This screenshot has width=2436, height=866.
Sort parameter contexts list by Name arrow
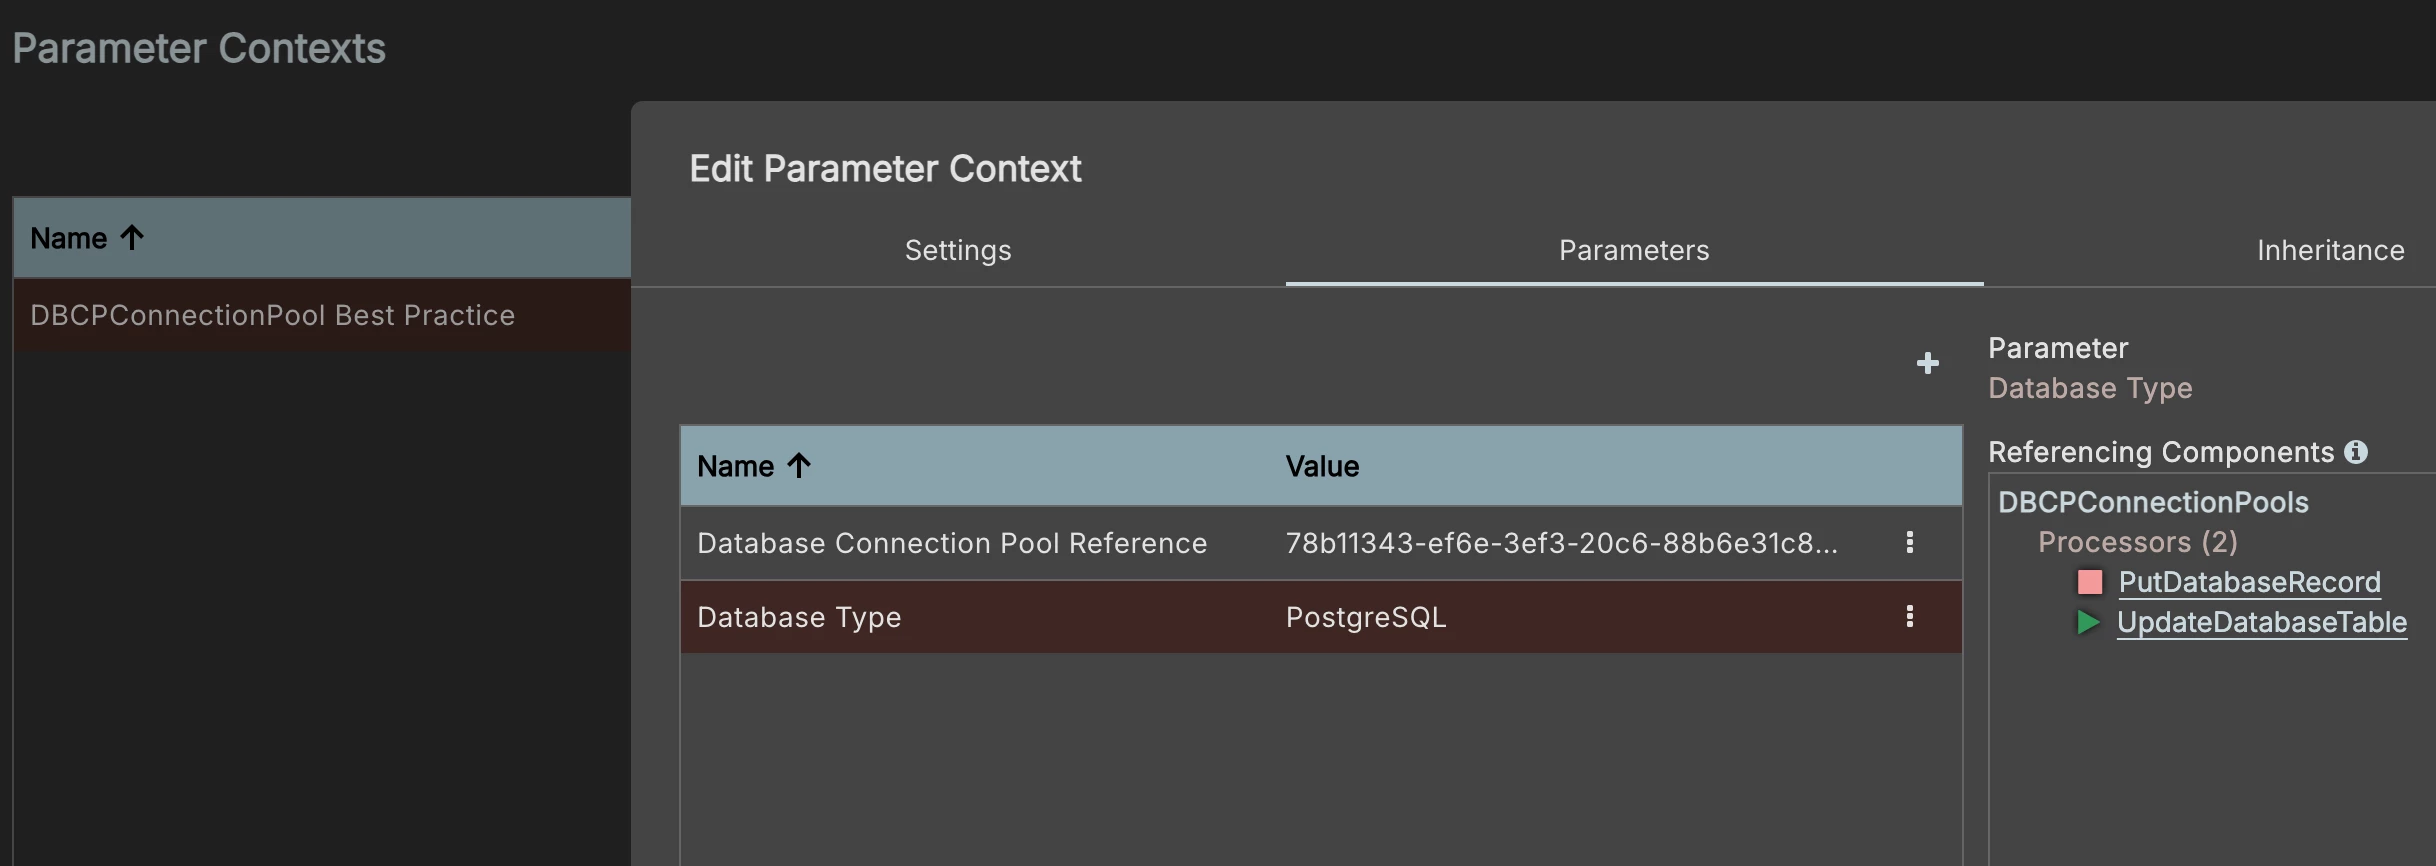[132, 238]
